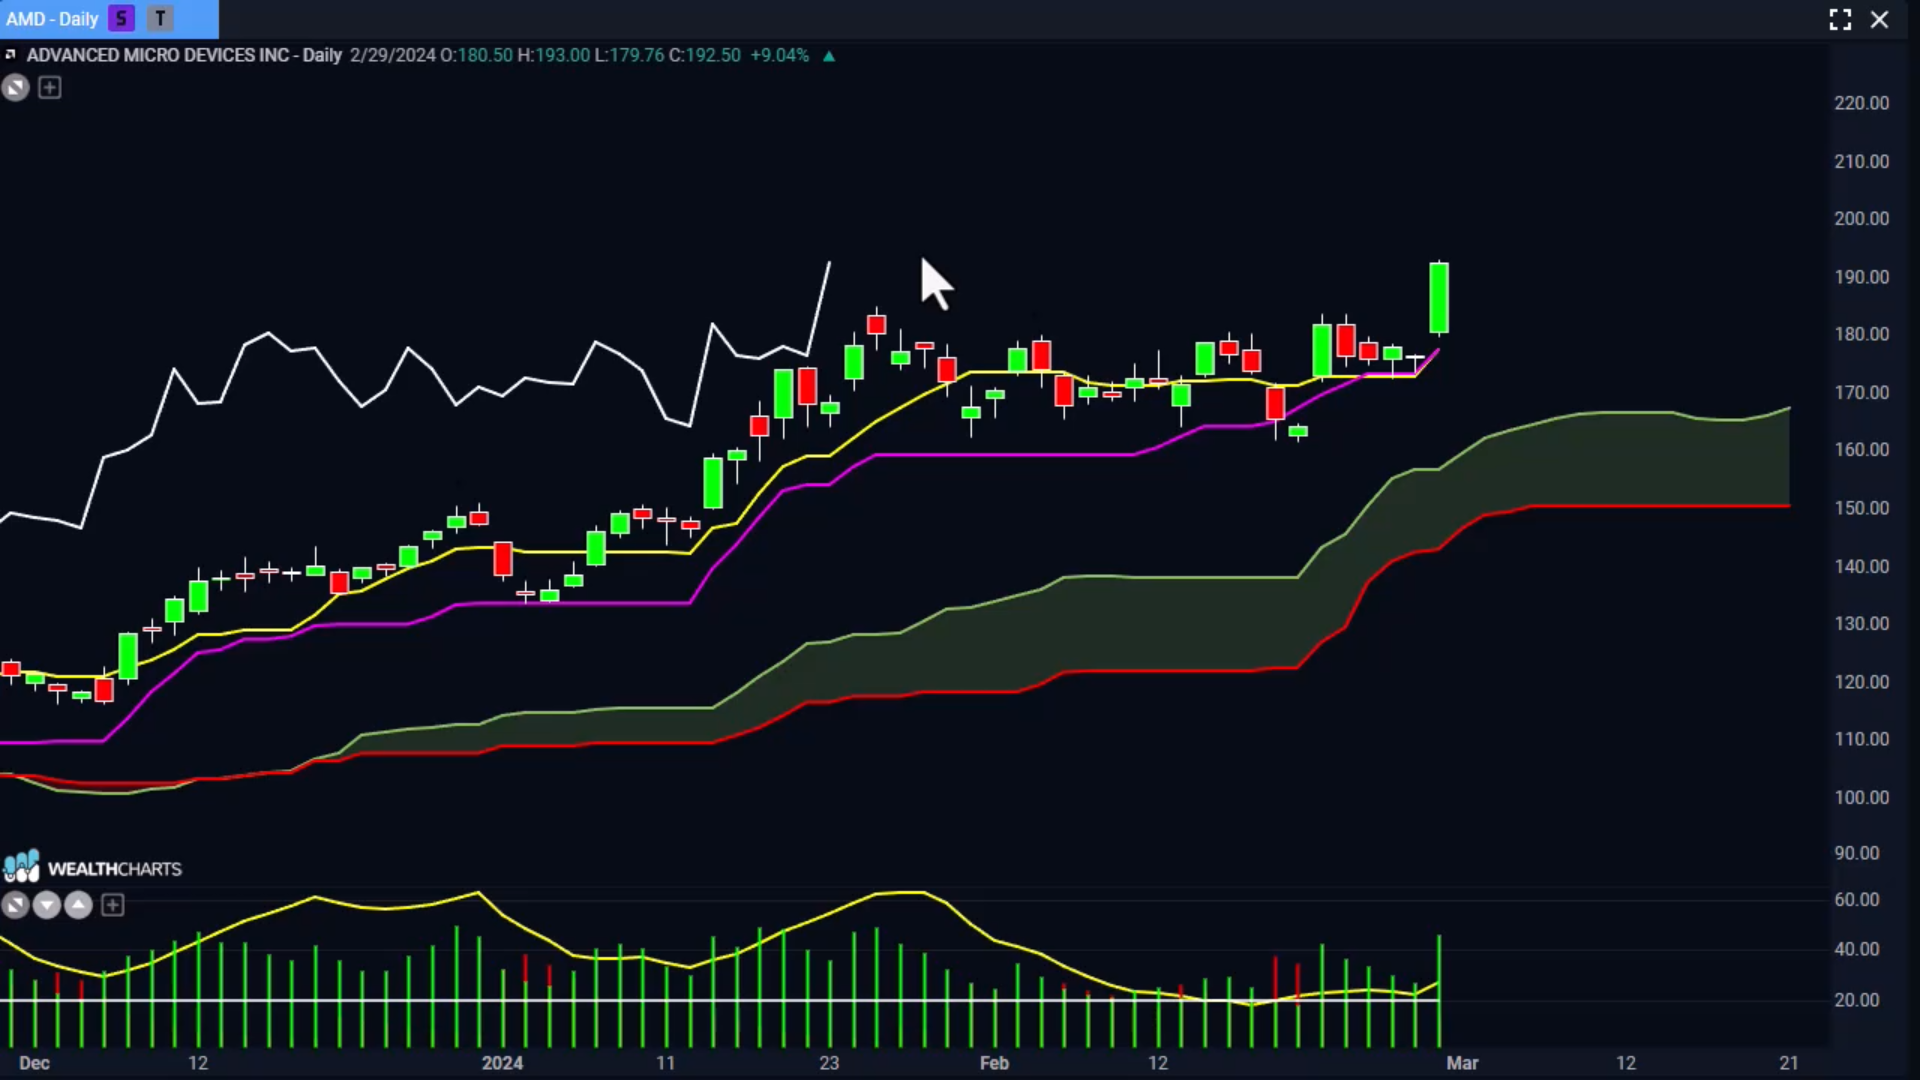1920x1080 pixels.
Task: Click the 90.00 price axis label
Action: click(1857, 854)
